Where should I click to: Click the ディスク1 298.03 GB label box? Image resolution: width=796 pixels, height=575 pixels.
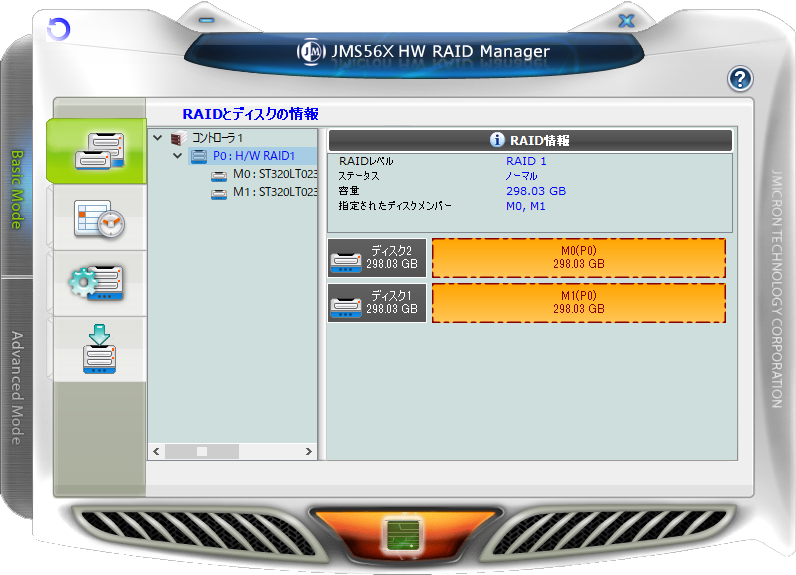(x=377, y=302)
